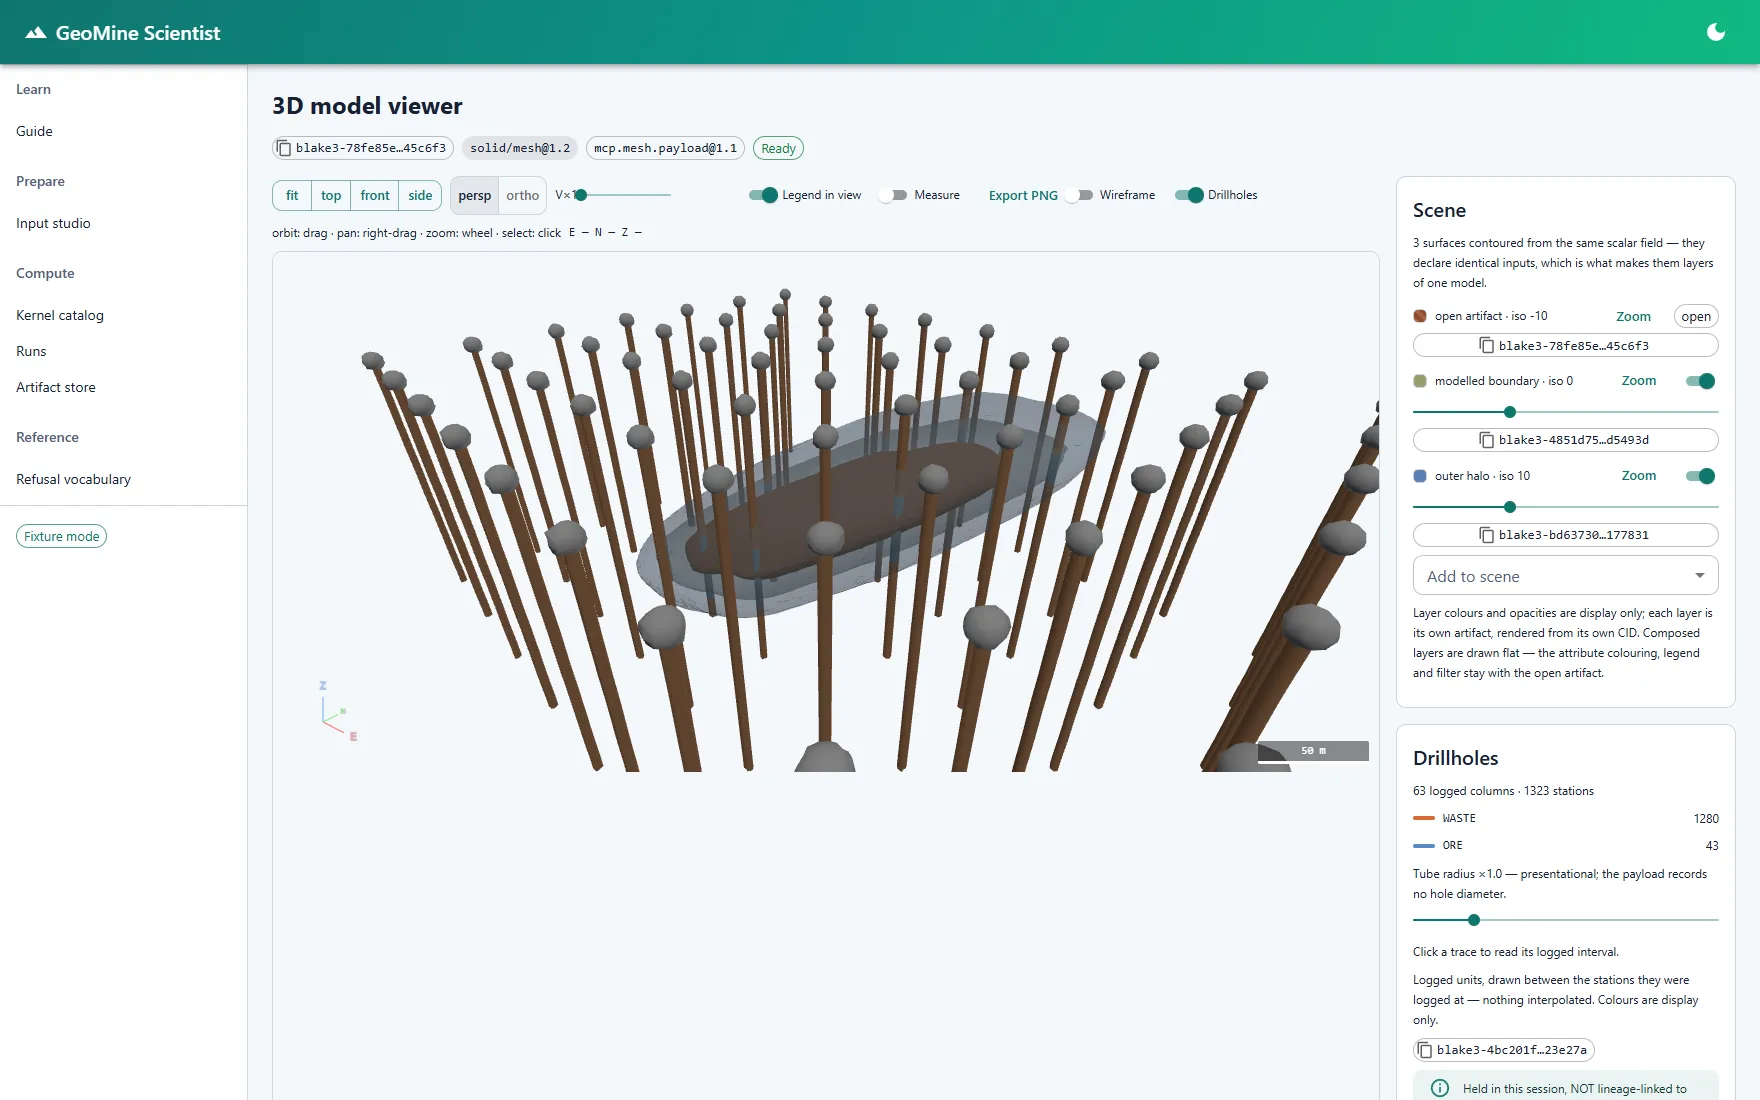Enable the Measure toggle

893,195
